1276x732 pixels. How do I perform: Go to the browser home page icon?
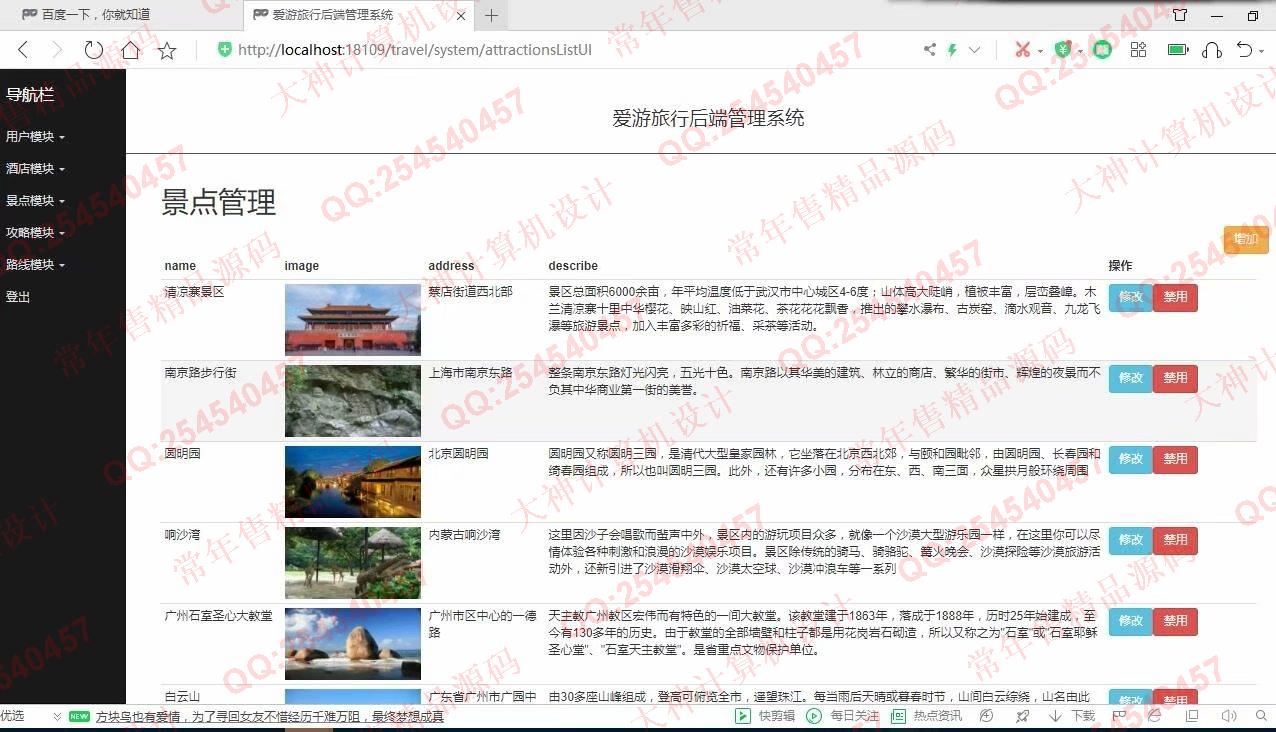click(x=130, y=50)
